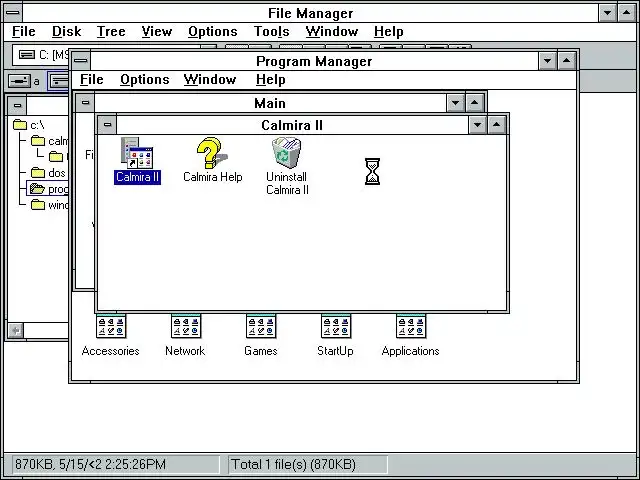This screenshot has height=480, width=640.
Task: Click the Program Manager title bar
Action: [x=314, y=61]
